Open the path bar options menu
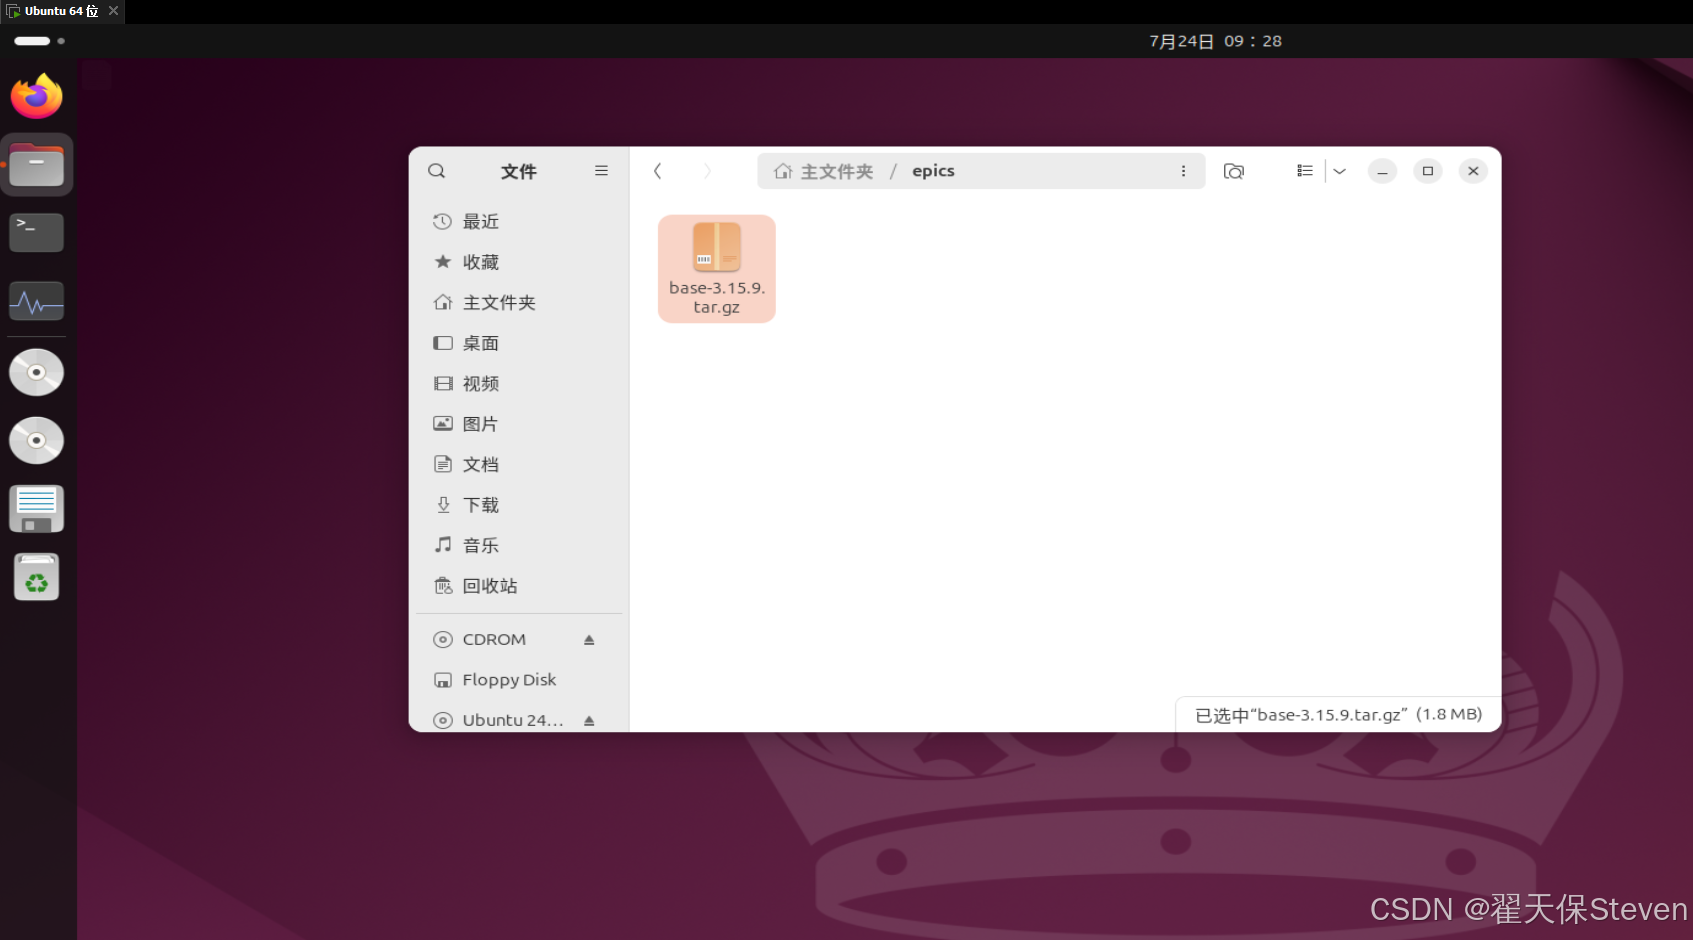The image size is (1693, 940). click(x=1183, y=171)
